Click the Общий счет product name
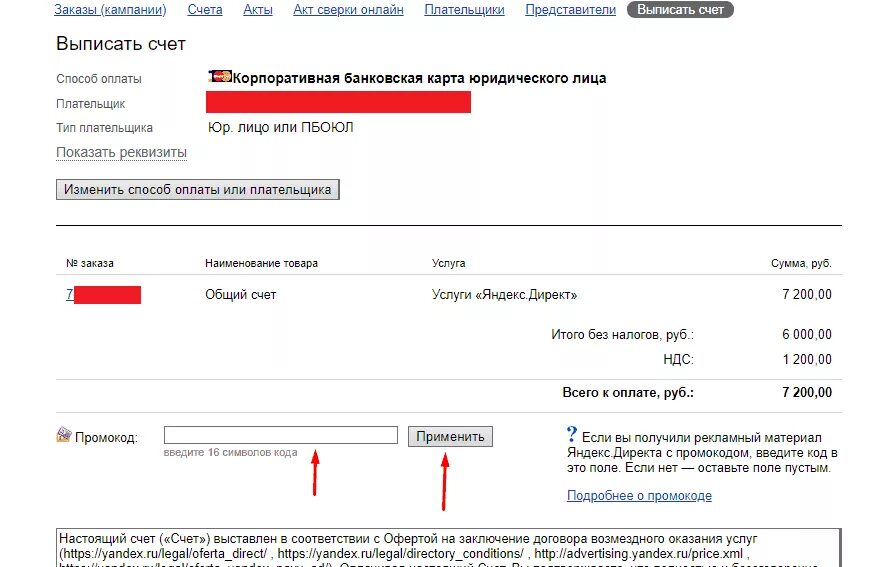882x567 pixels. 241,295
